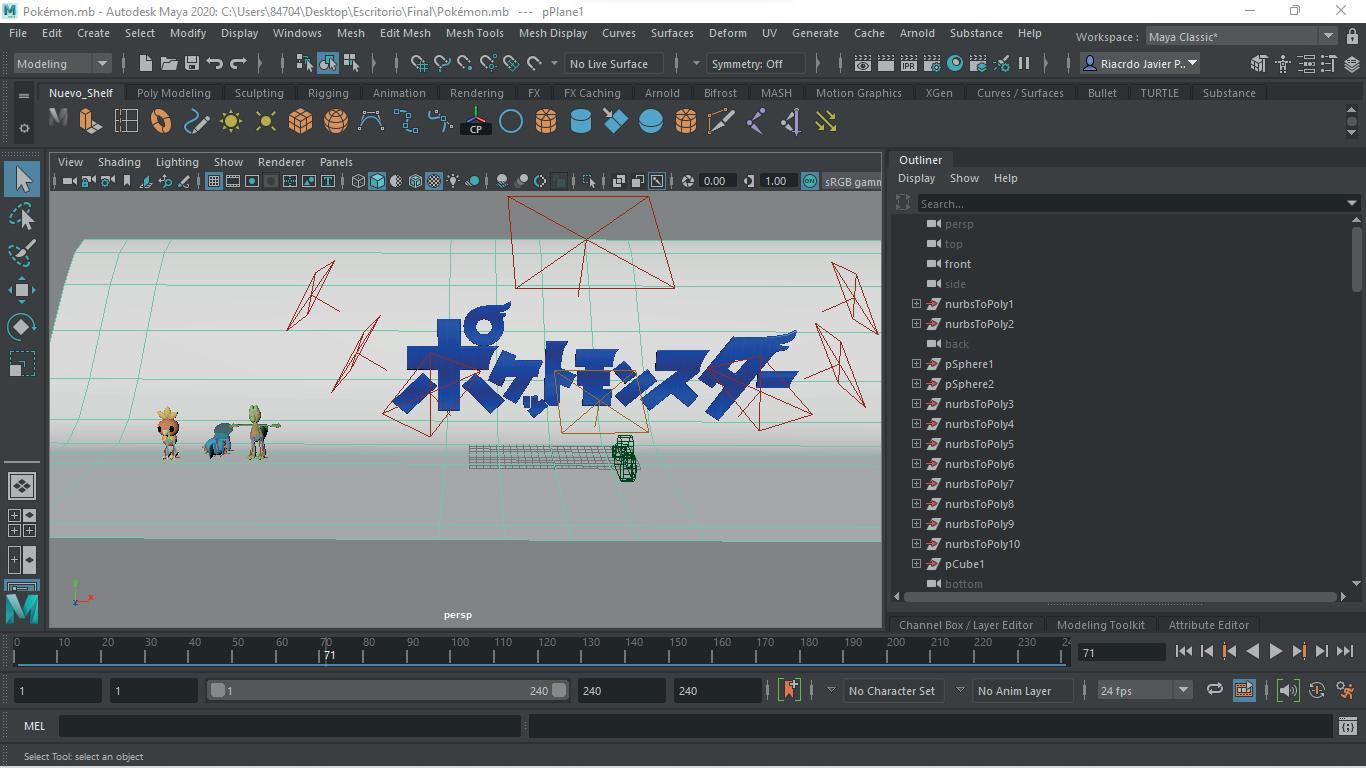This screenshot has width=1366, height=768.
Task: Undo the last action
Action: tap(215, 63)
